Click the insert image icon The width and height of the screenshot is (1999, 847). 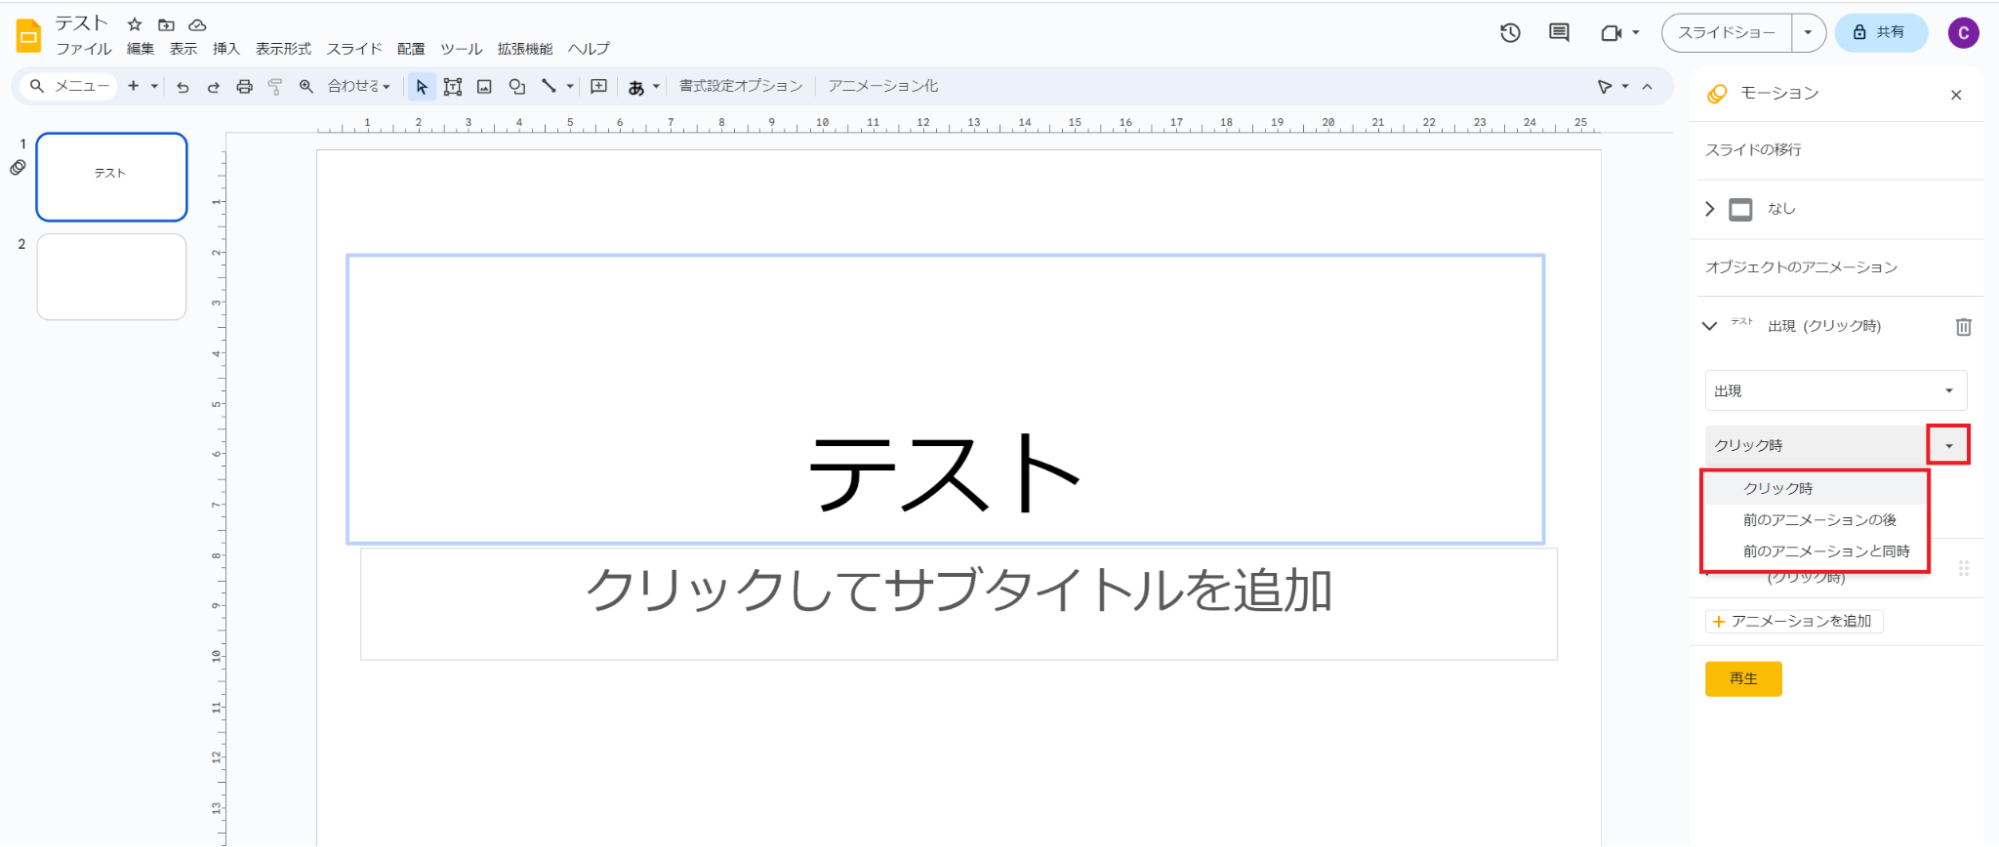pyautogui.click(x=484, y=87)
